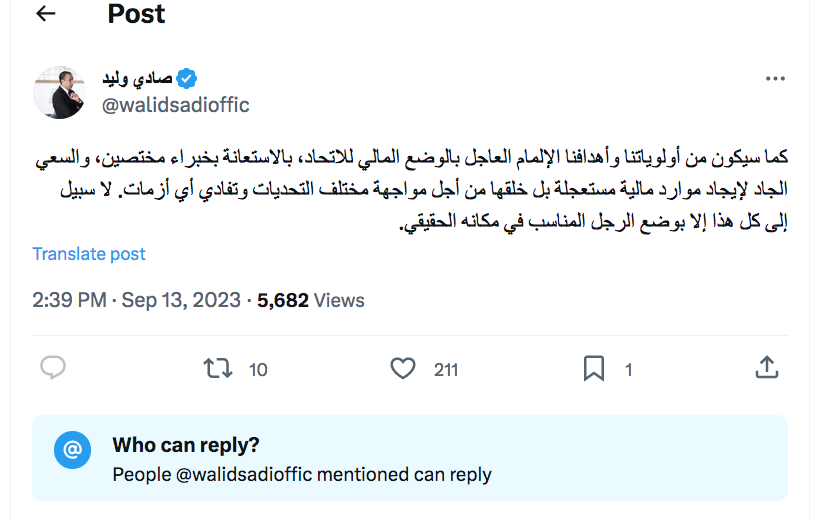Viewport: 814px width, 522px height.
Task: View the 5,682 Views count
Action: pyautogui.click(x=311, y=300)
